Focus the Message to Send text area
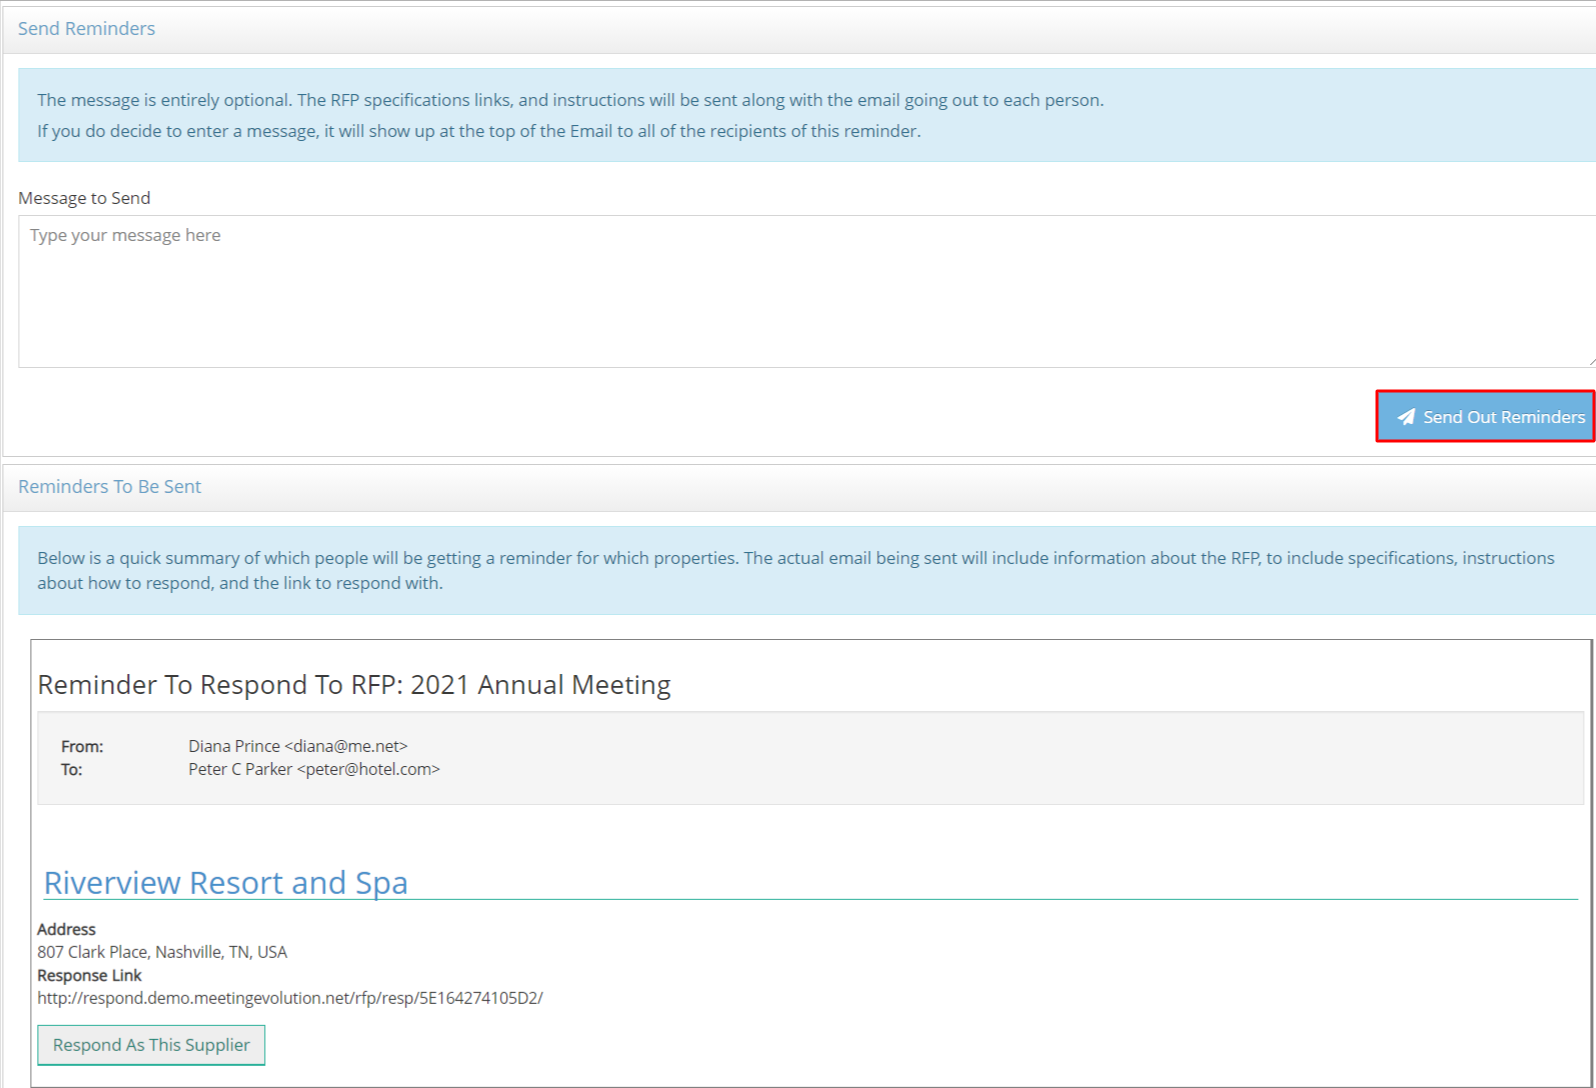The image size is (1596, 1088). 807,291
